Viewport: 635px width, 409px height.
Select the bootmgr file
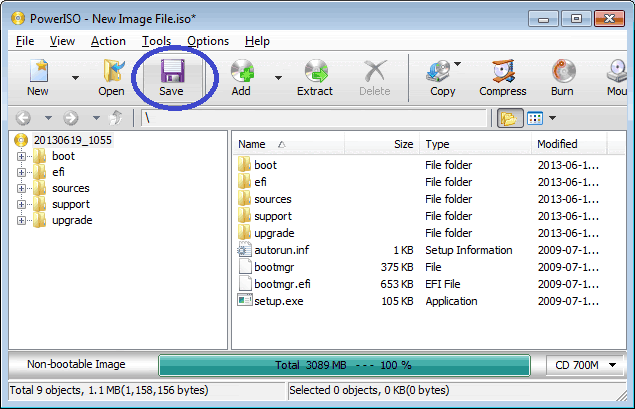274,267
